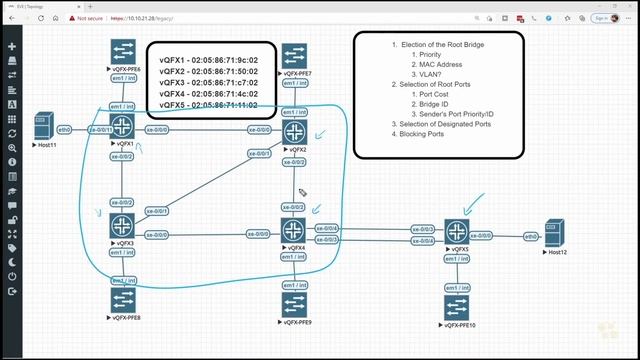Click the vQFX1 MAC address text line
The height and width of the screenshot is (360, 640).
209,60
